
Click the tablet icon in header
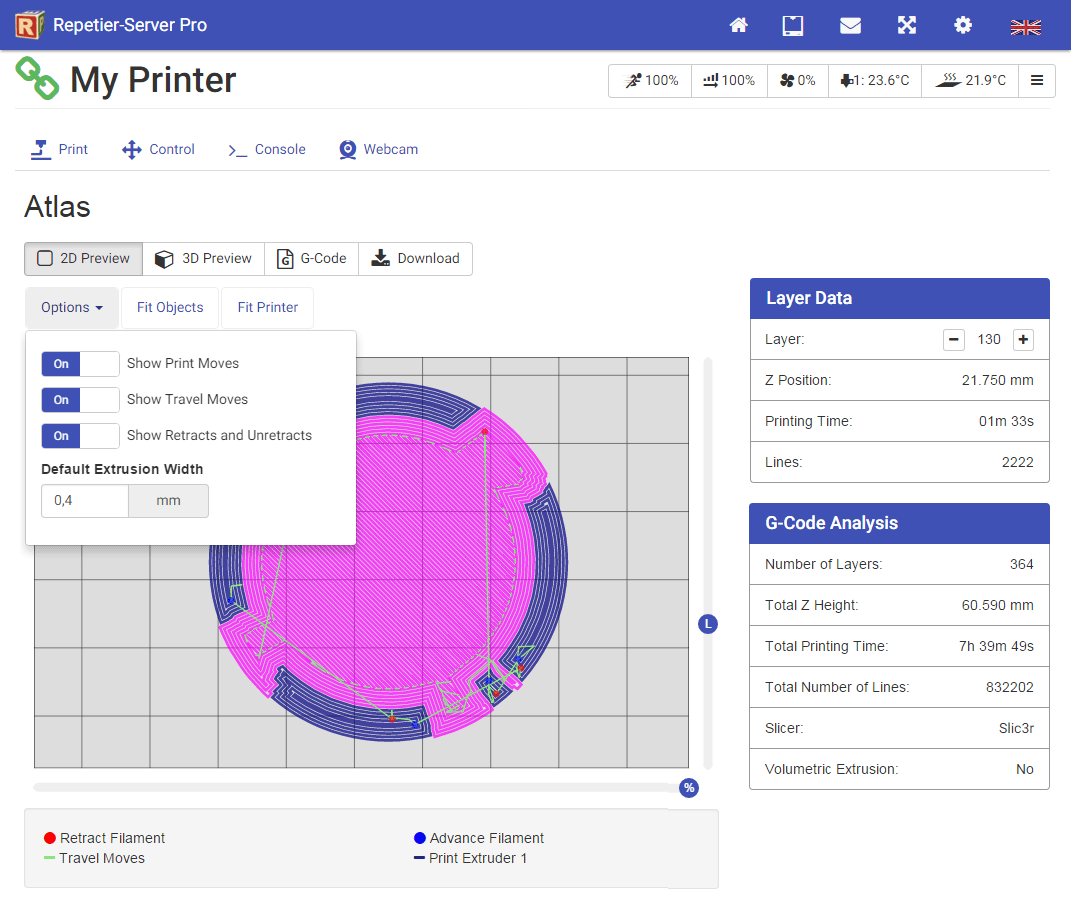click(793, 26)
